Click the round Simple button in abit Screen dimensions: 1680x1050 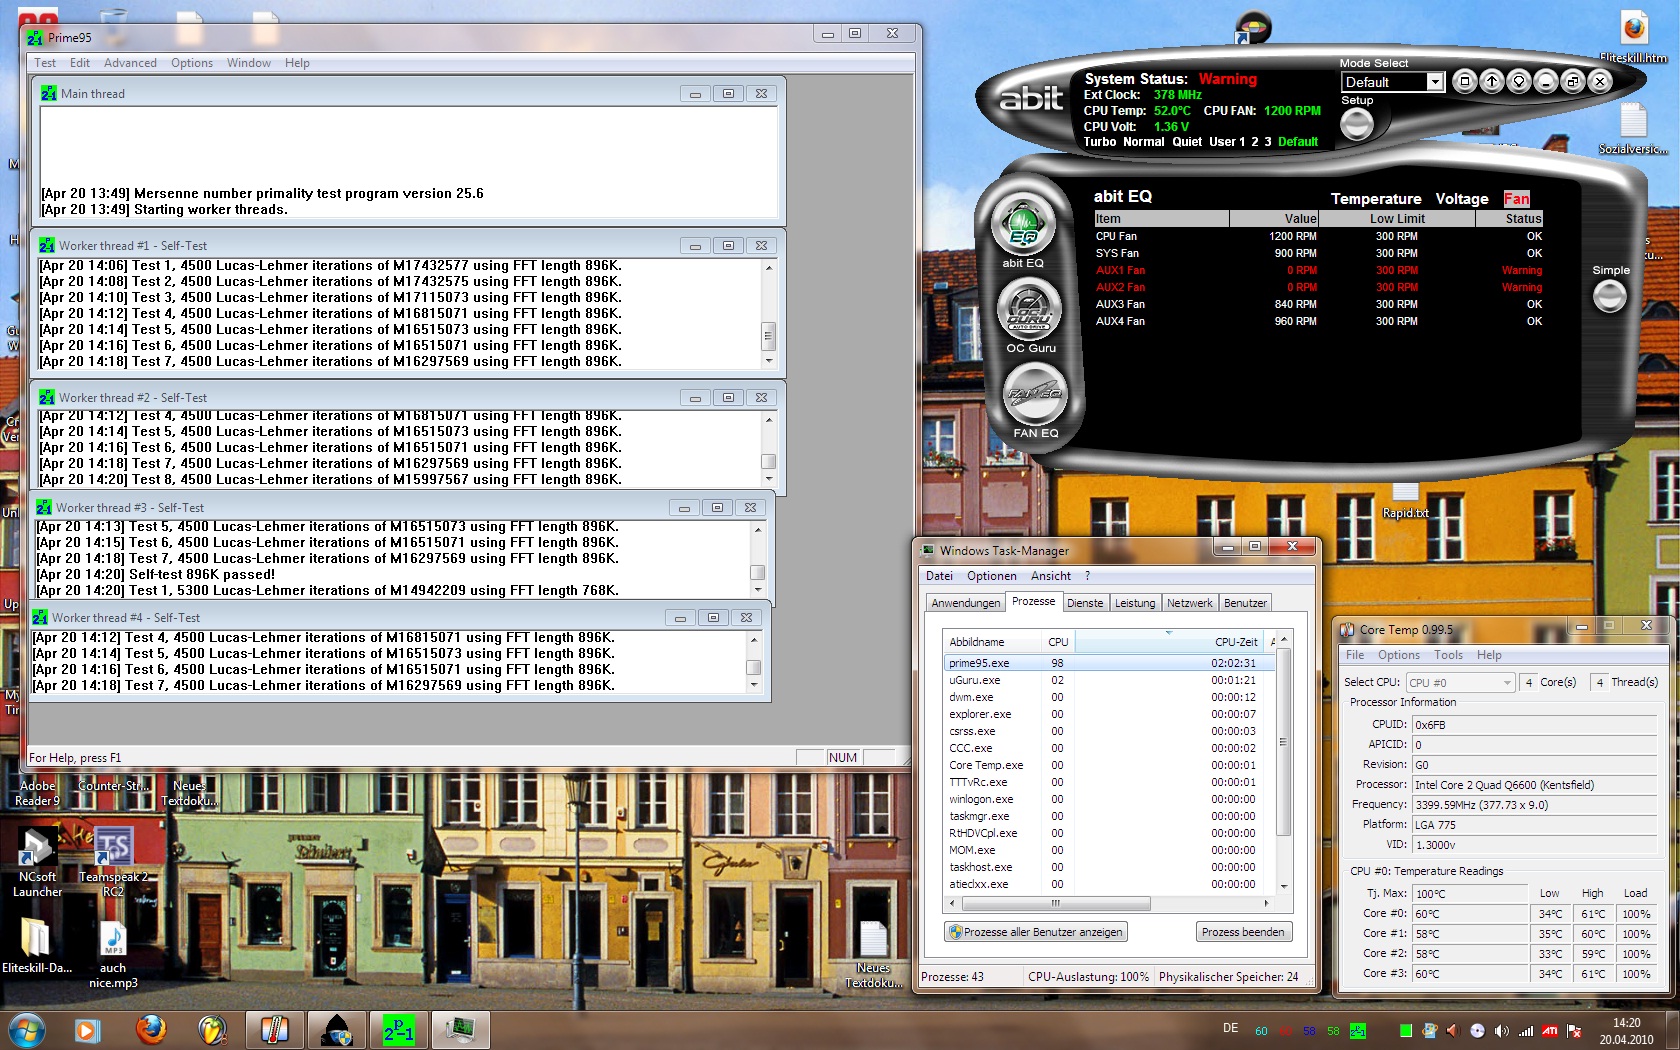click(1609, 296)
